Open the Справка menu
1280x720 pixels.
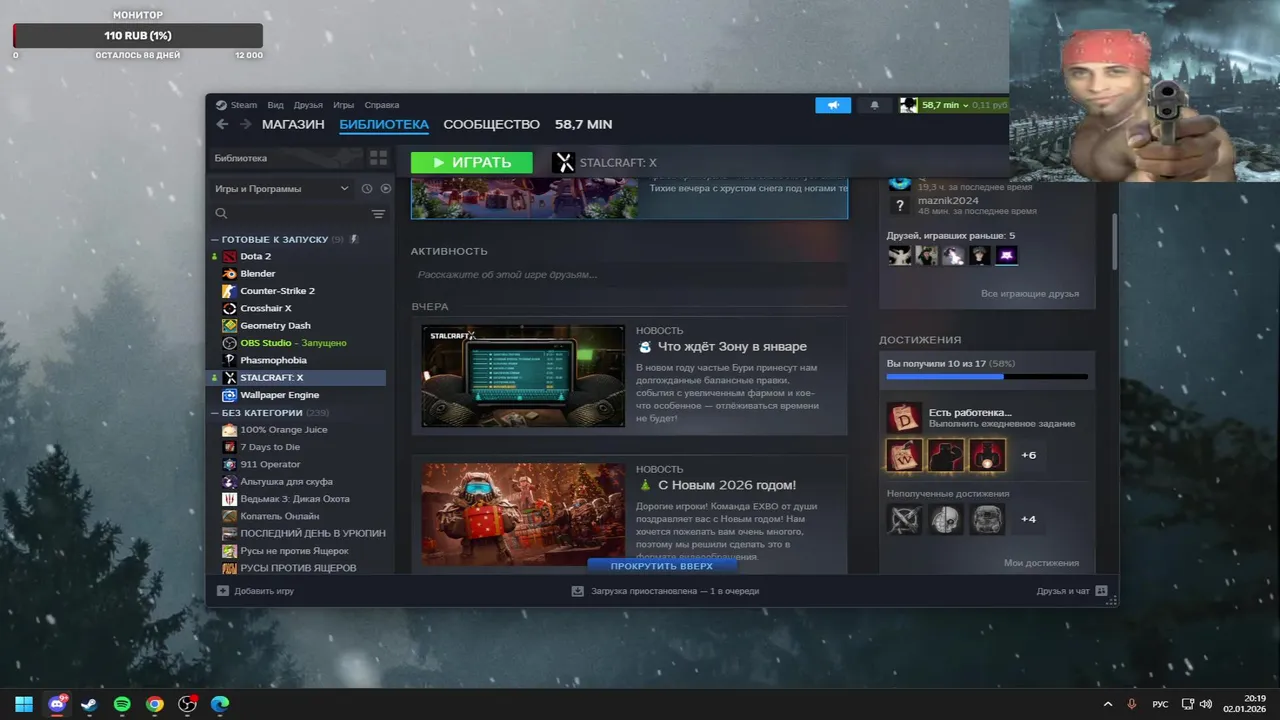coord(381,105)
